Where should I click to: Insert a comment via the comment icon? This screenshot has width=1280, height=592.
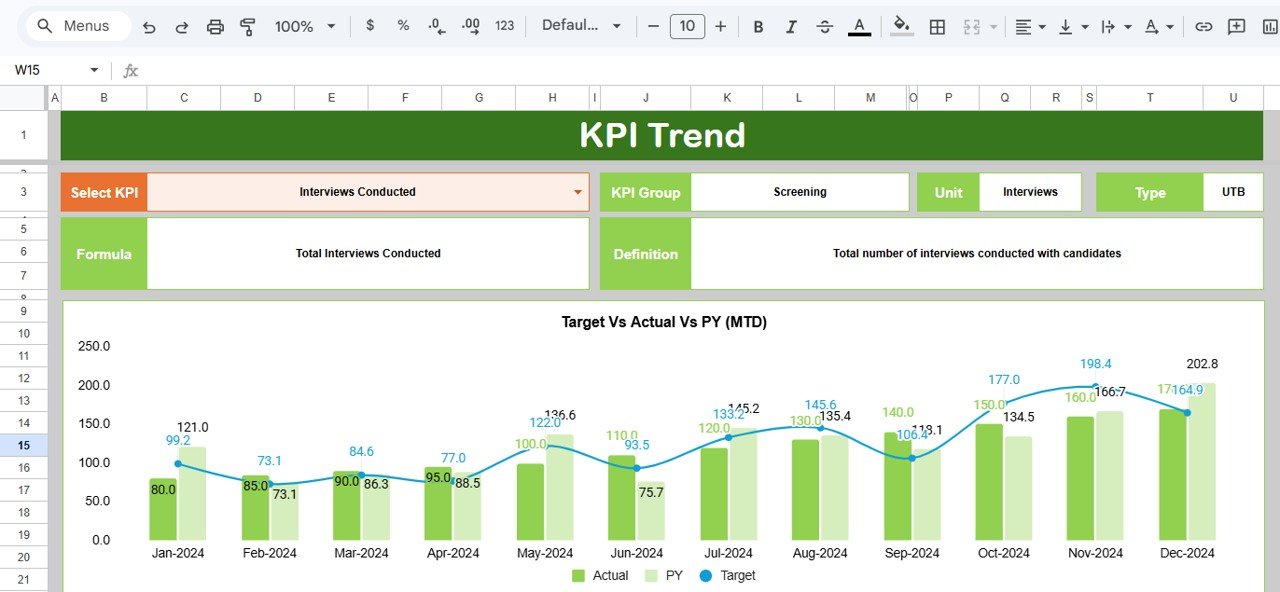click(x=1235, y=26)
